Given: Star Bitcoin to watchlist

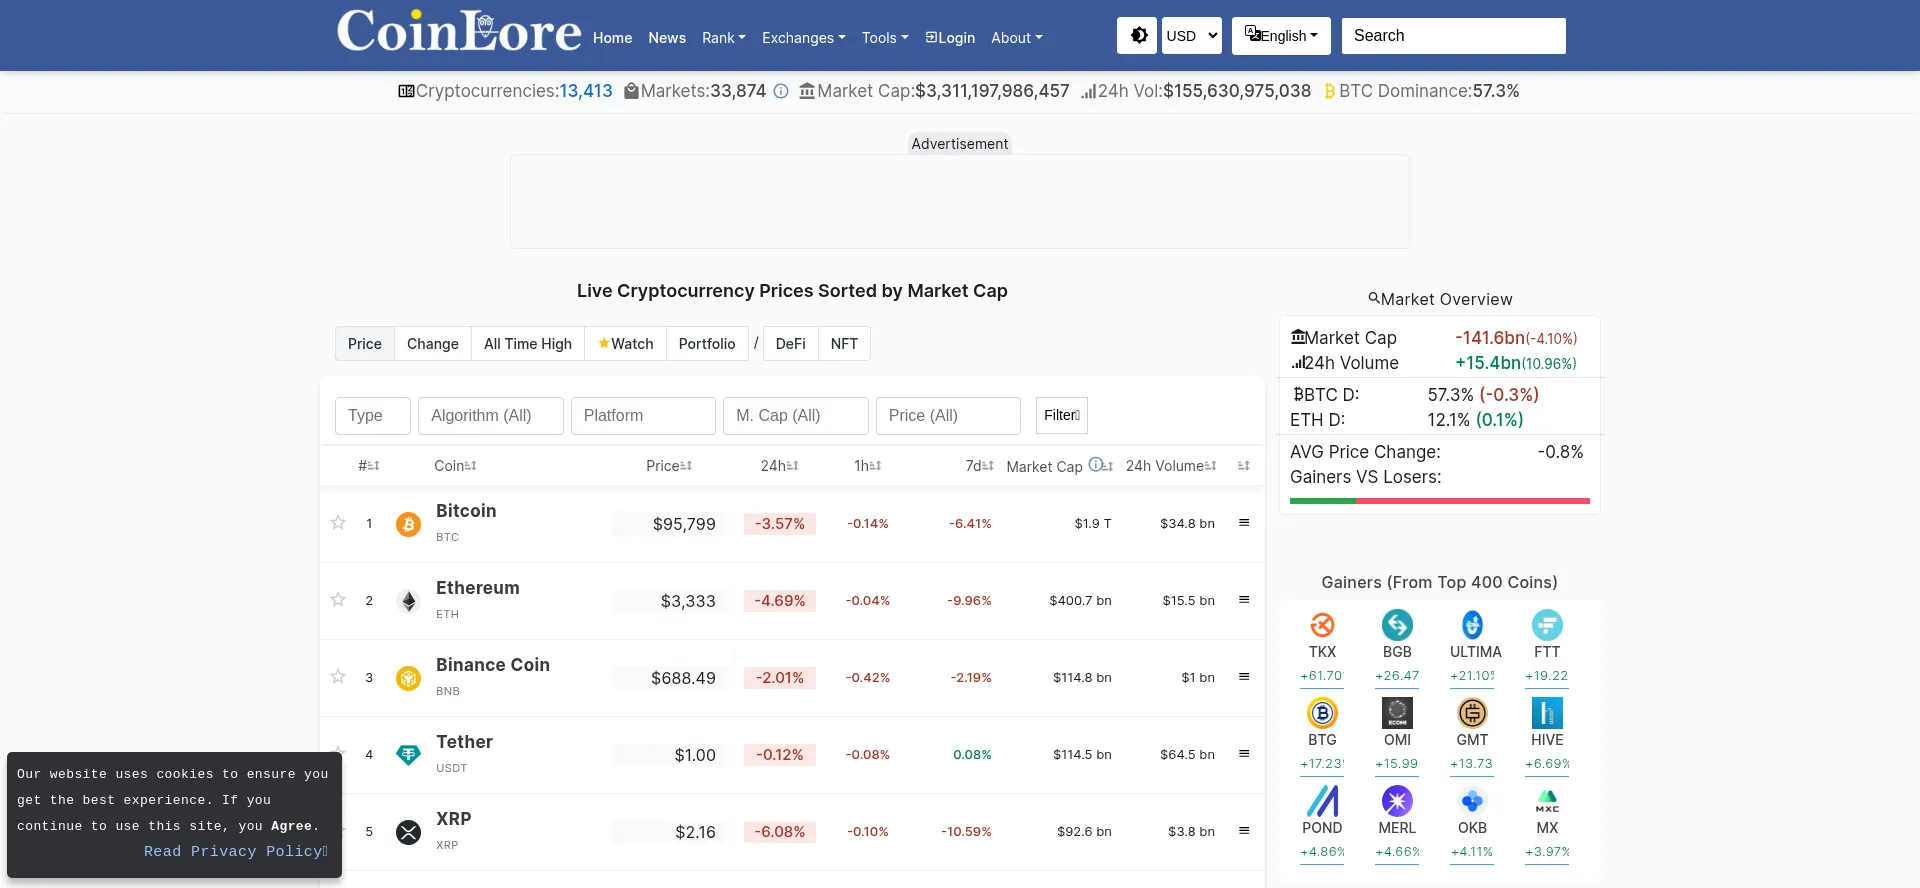Looking at the screenshot, I should tap(338, 523).
